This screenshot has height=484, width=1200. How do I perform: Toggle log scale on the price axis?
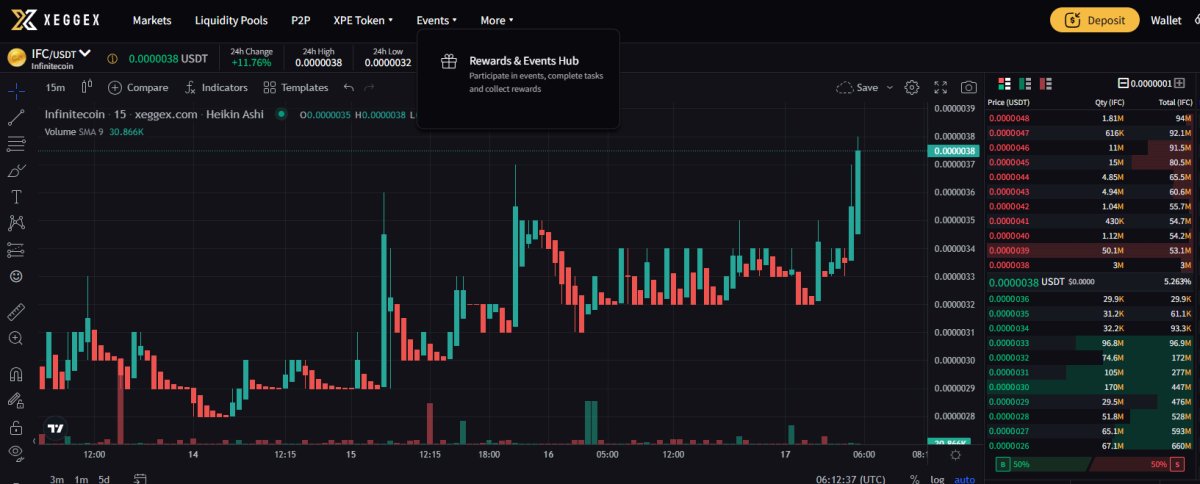937,479
